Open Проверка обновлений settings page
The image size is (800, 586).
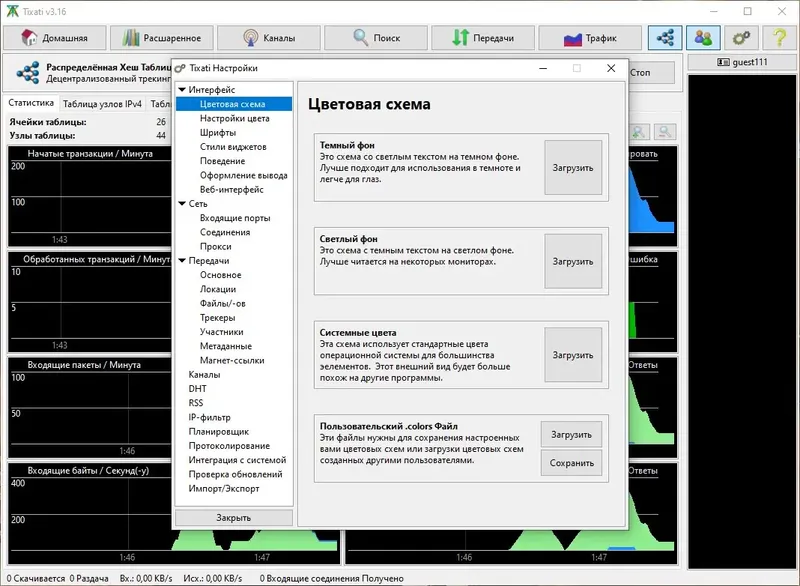(235, 474)
